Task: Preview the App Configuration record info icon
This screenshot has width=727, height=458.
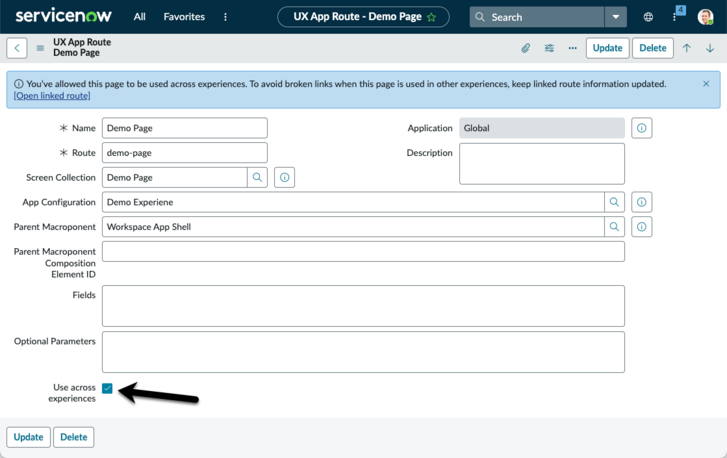Action: pos(641,202)
